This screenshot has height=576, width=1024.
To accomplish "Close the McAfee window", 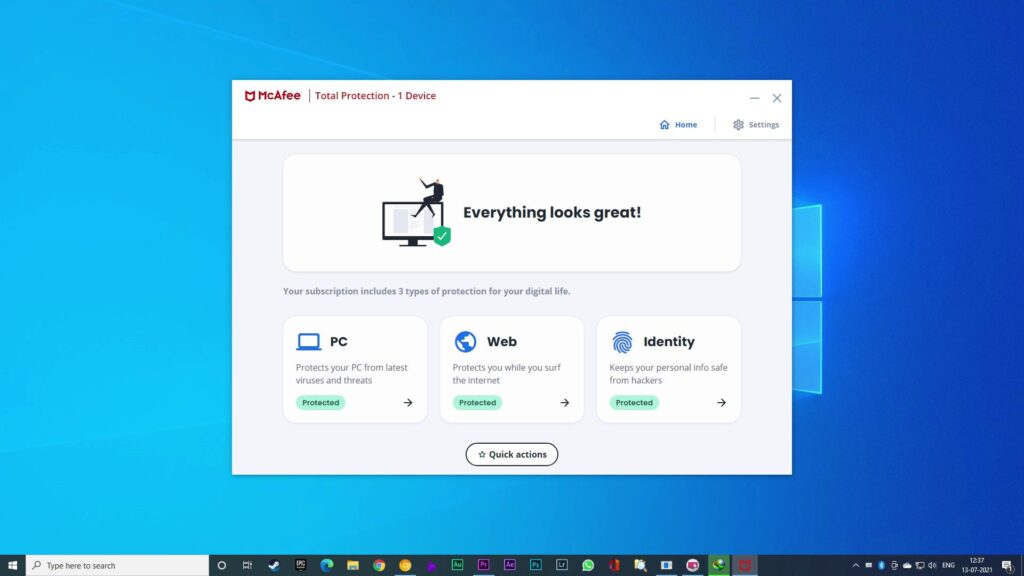I will [x=776, y=98].
